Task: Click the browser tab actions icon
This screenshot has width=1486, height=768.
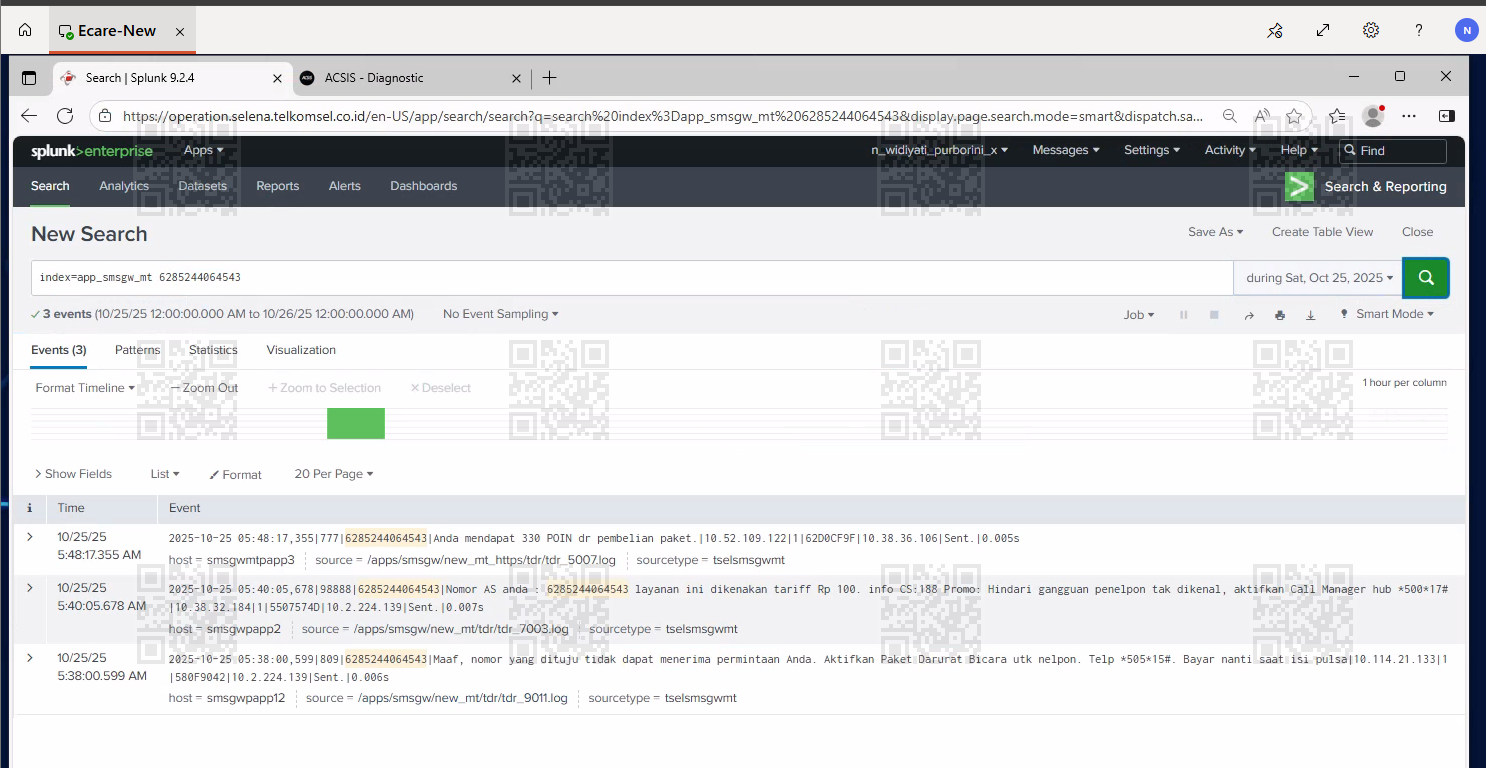Action: [29, 78]
